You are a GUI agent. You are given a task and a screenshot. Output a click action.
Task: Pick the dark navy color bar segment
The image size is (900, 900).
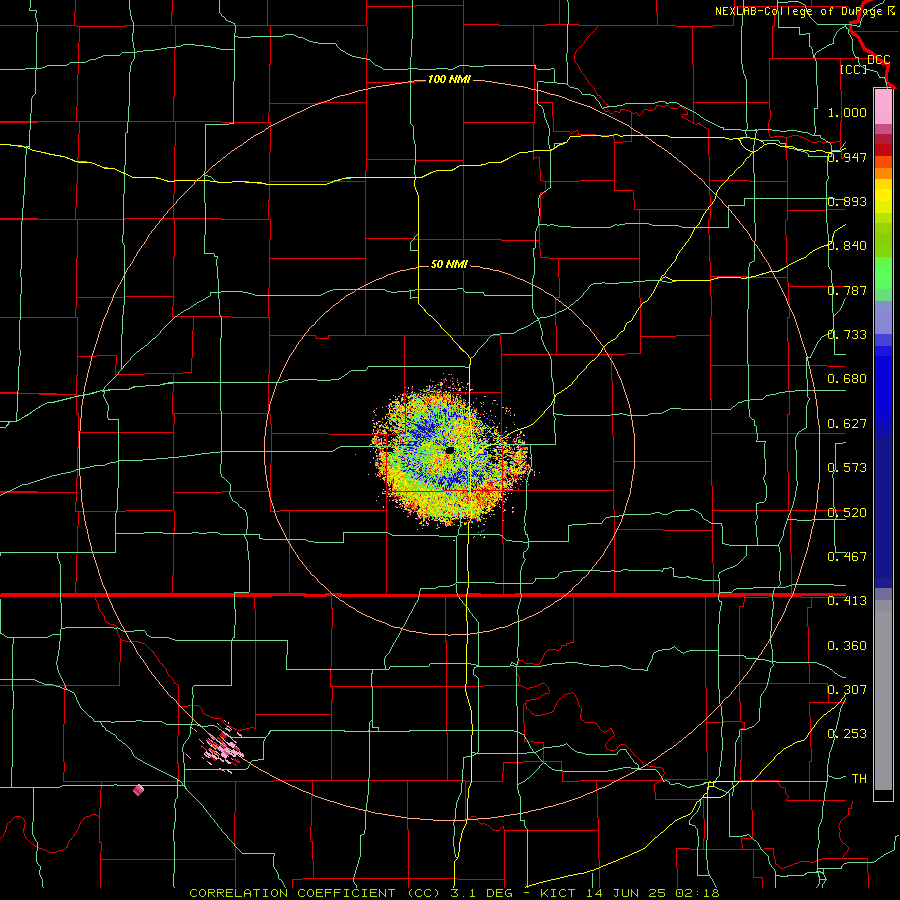883,505
